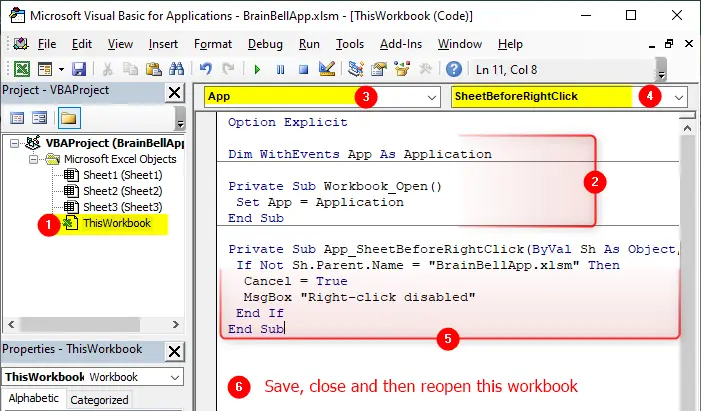This screenshot has width=701, height=411.
Task: Open the App object dropdown
Action: pos(431,97)
